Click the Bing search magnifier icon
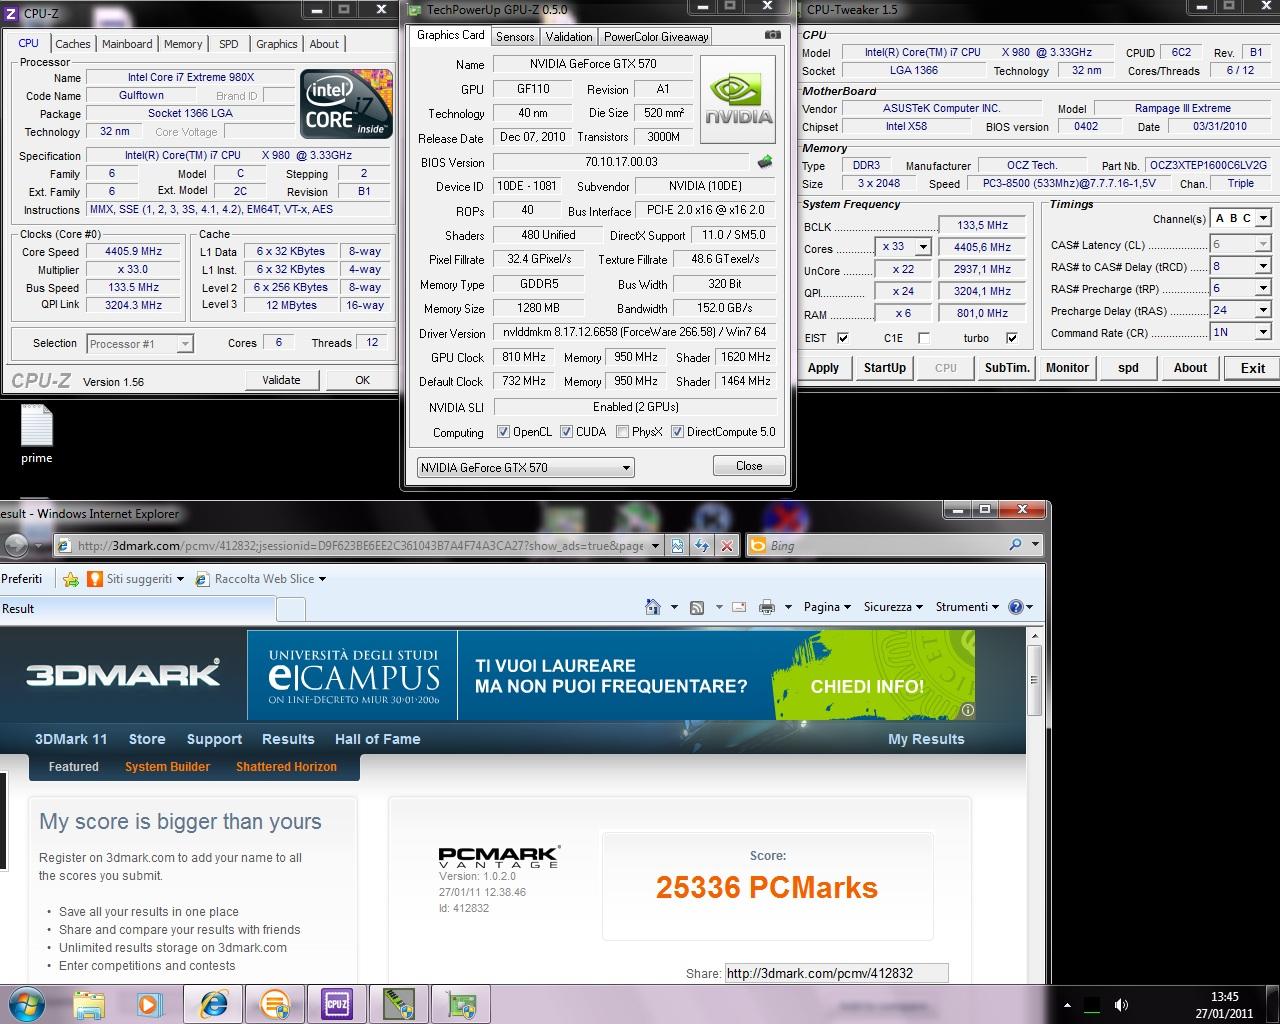 coord(1016,545)
